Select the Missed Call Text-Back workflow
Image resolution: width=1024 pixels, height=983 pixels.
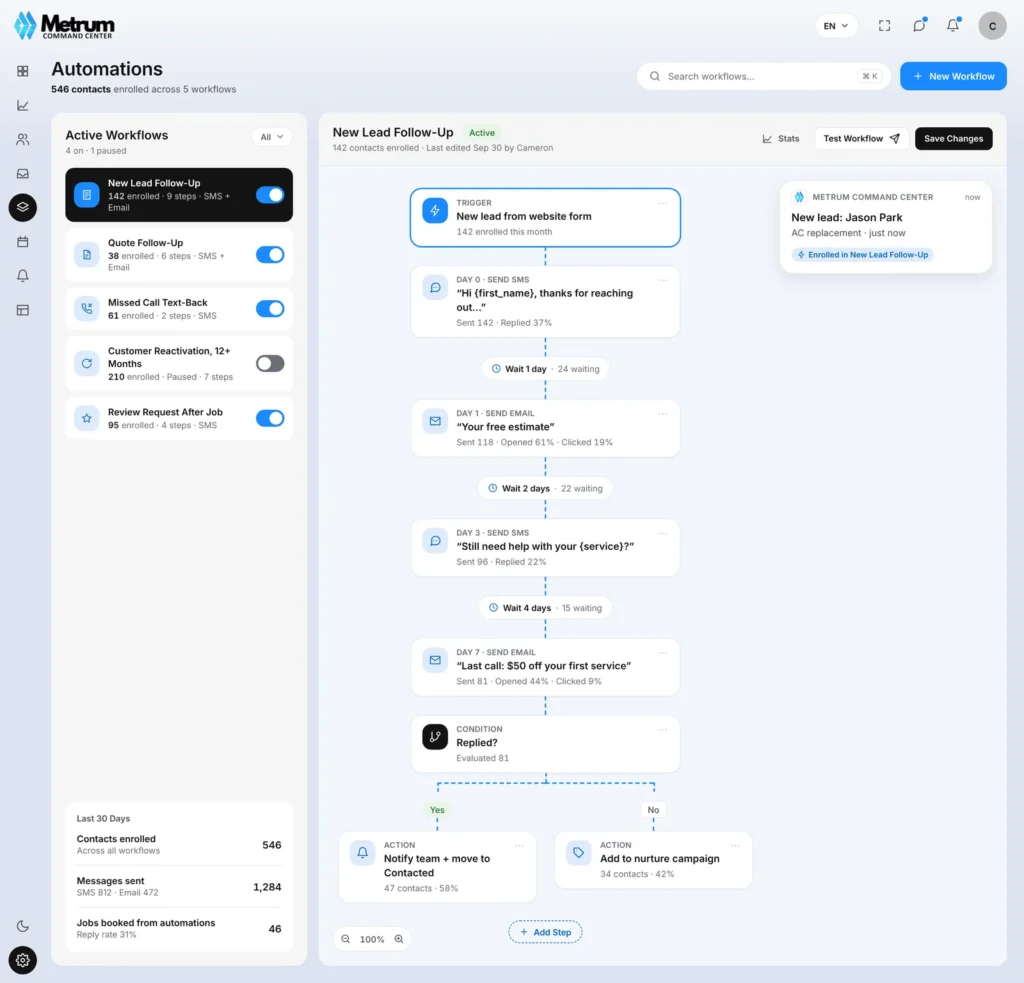(179, 308)
